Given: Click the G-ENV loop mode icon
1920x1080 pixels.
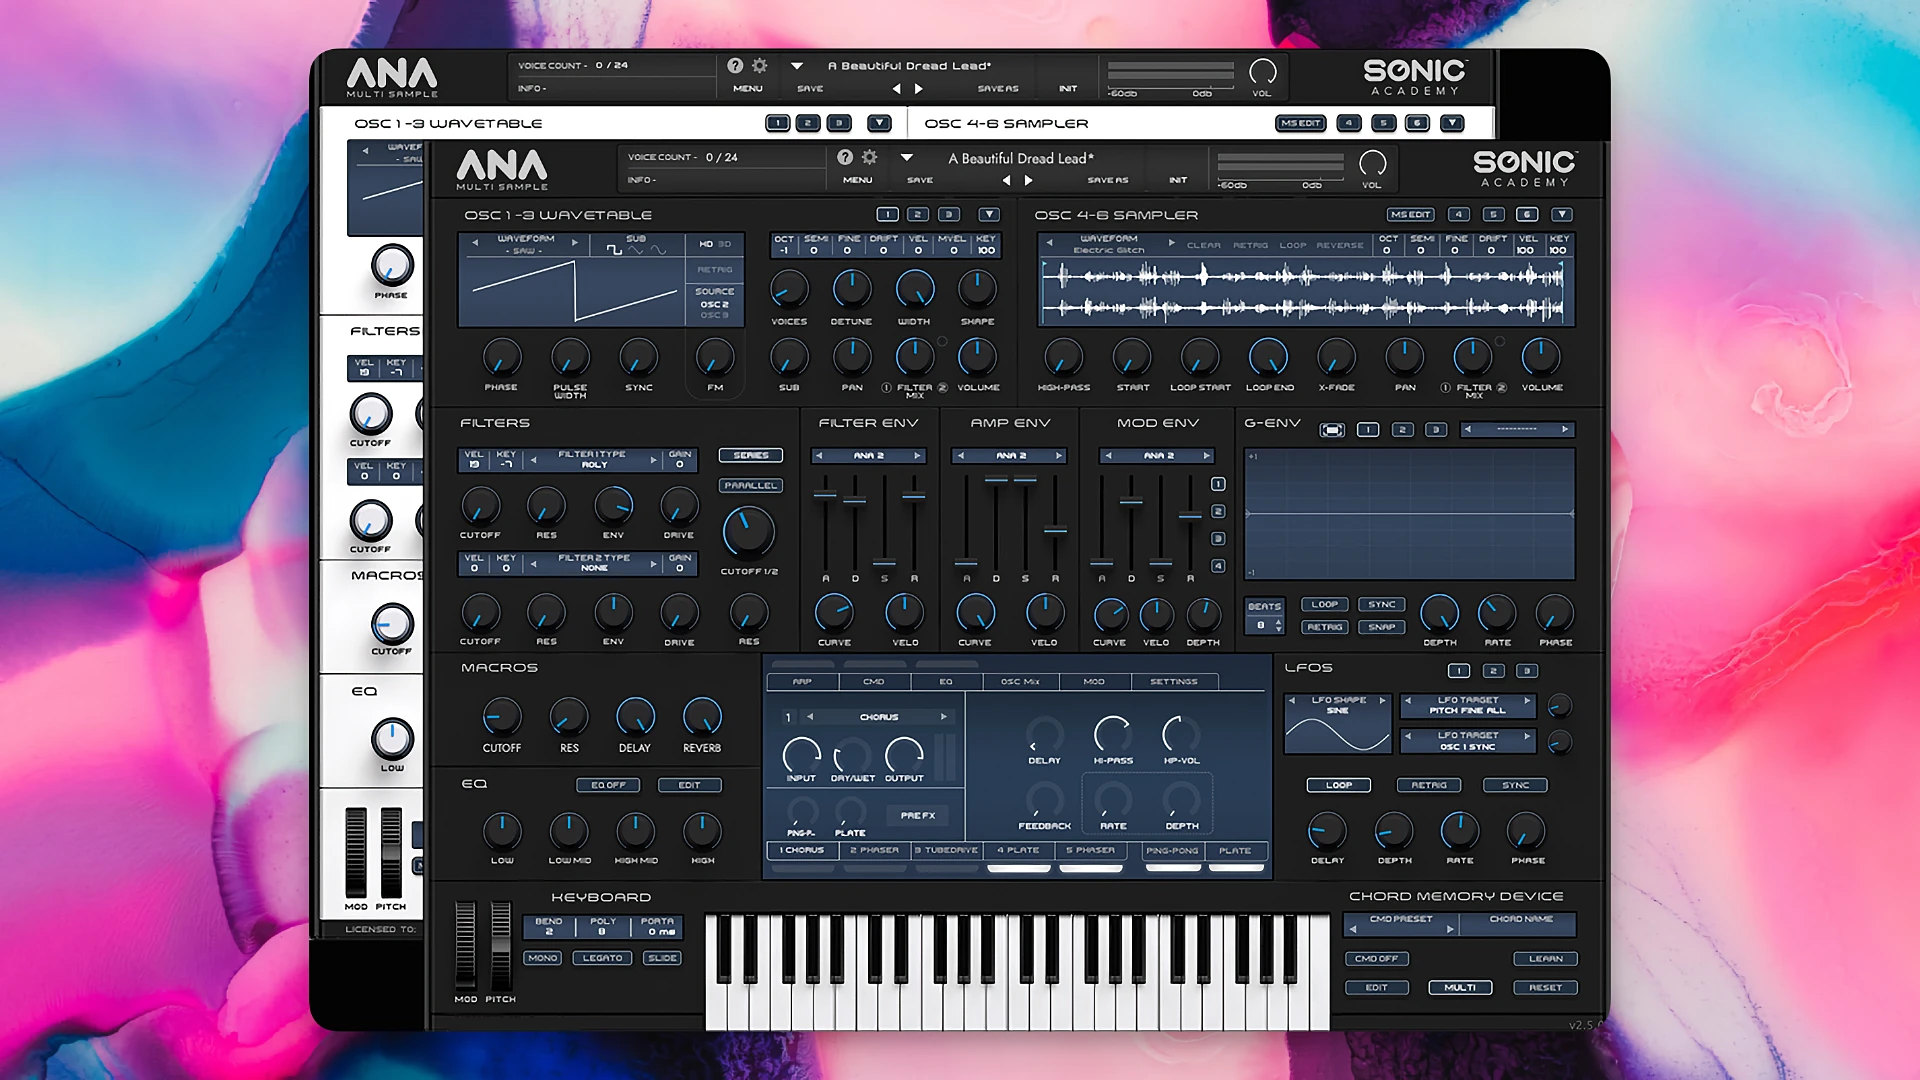Looking at the screenshot, I should [x=1330, y=429].
